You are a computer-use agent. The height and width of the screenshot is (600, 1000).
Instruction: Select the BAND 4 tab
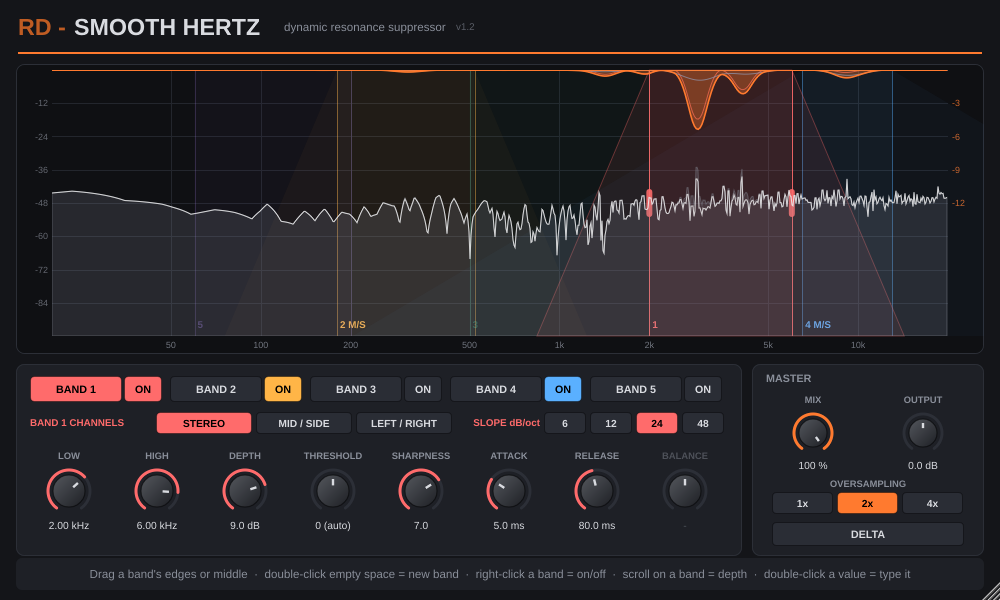(496, 389)
